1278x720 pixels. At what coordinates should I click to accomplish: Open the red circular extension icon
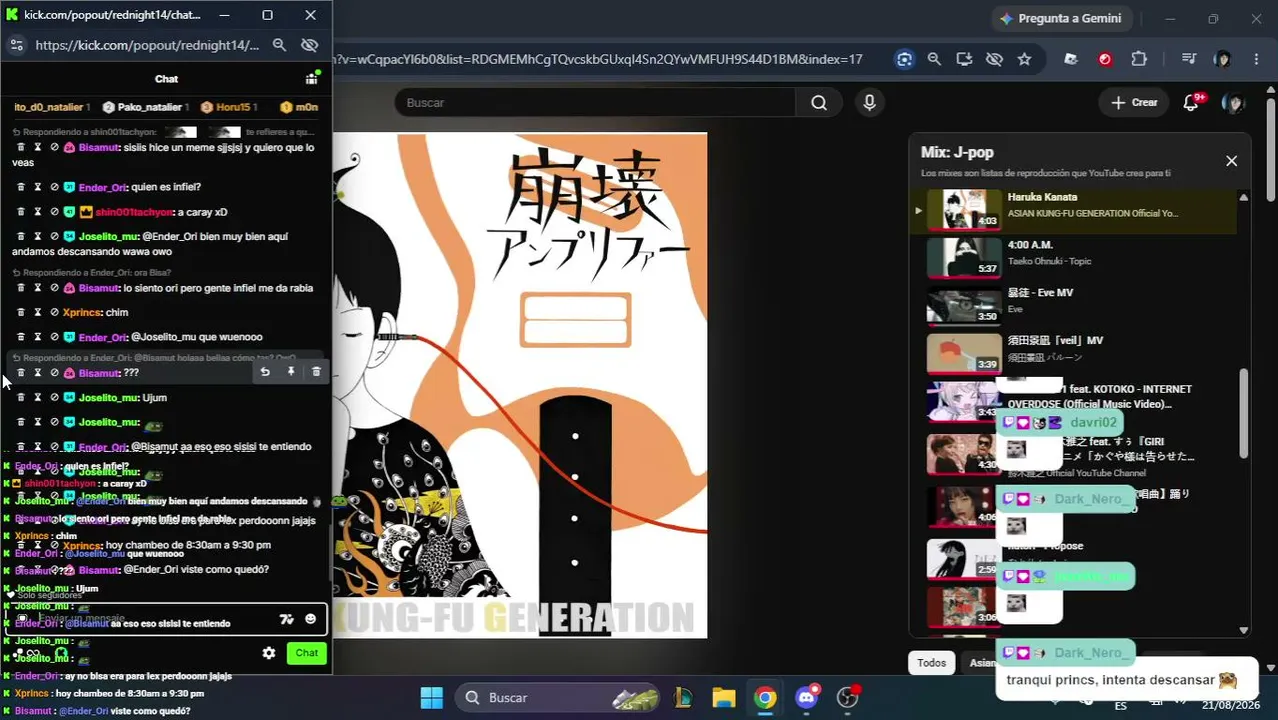click(x=1104, y=59)
